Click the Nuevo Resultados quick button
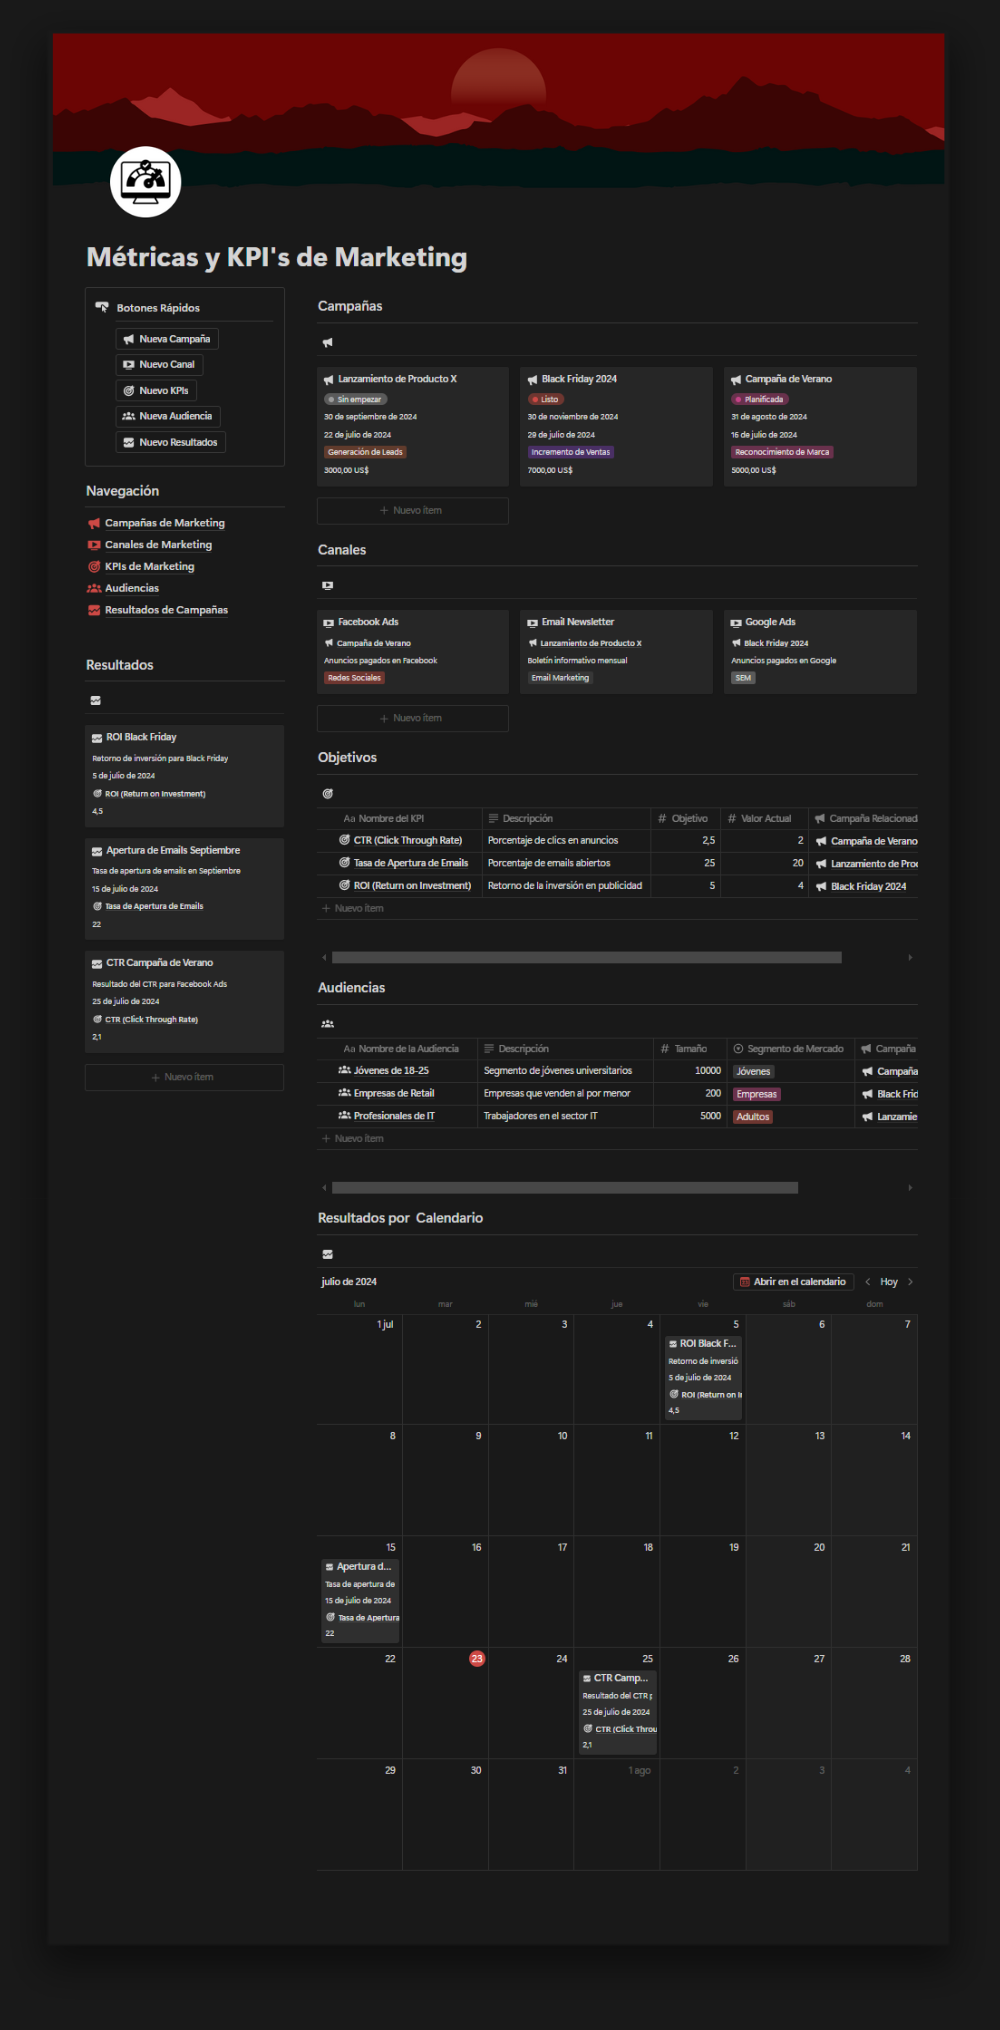The image size is (1000, 2030). (171, 442)
